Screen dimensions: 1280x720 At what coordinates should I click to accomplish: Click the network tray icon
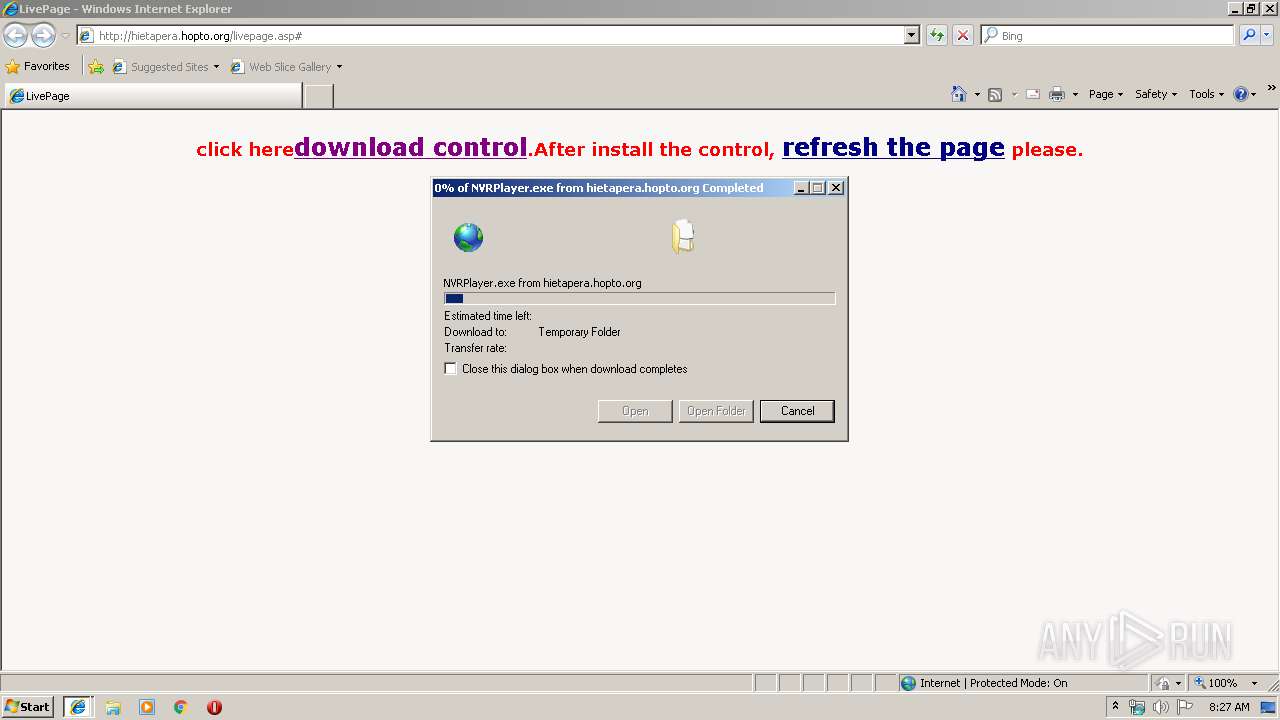1137,707
